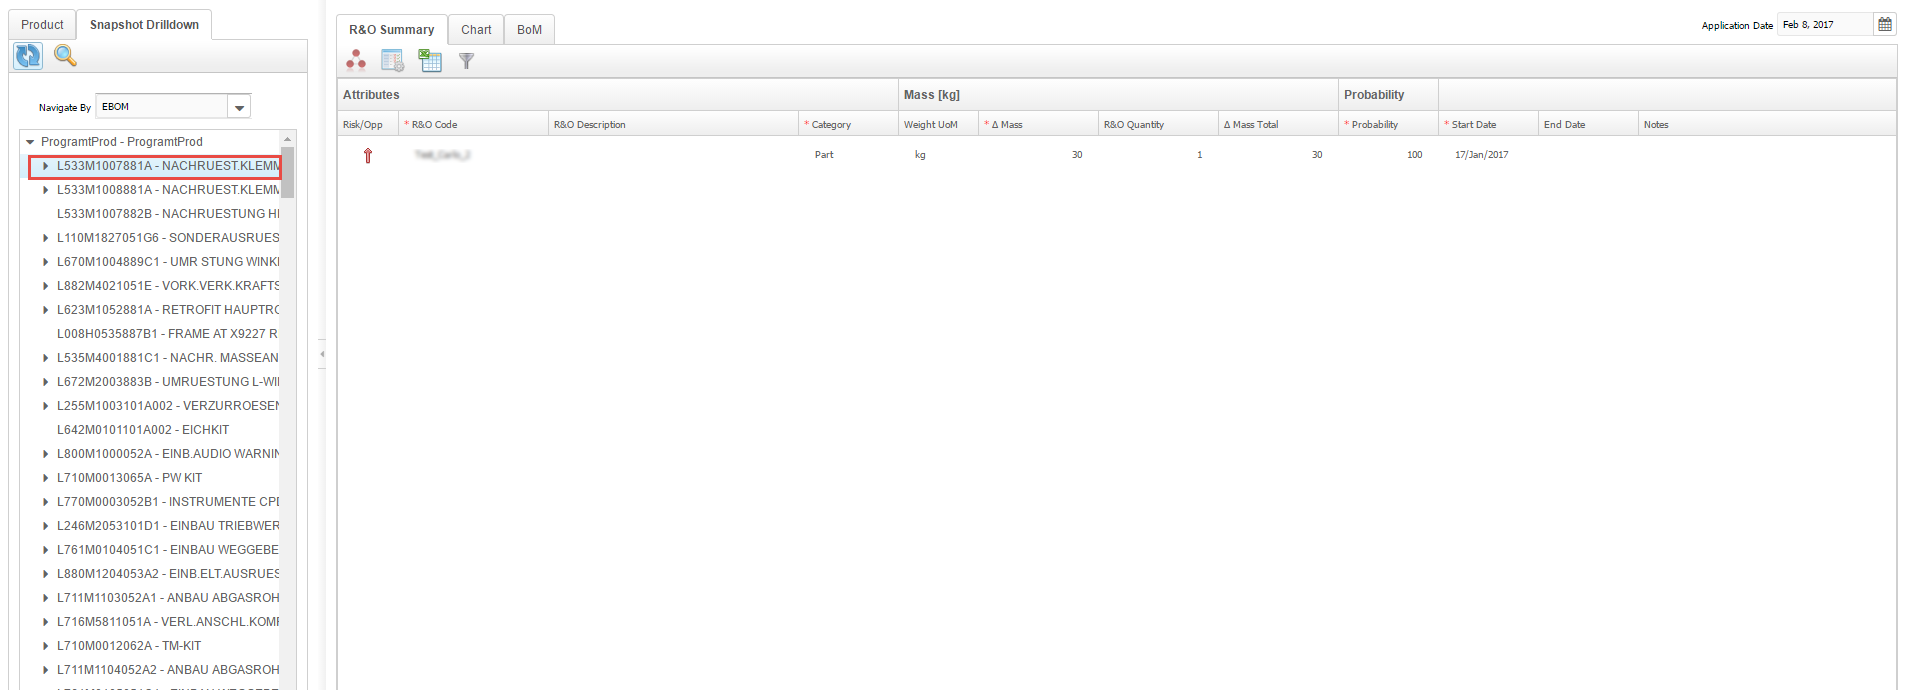Expand node L535M4001881C1 NACHR. MASSEAN
The width and height of the screenshot is (1910, 690).
click(x=46, y=358)
